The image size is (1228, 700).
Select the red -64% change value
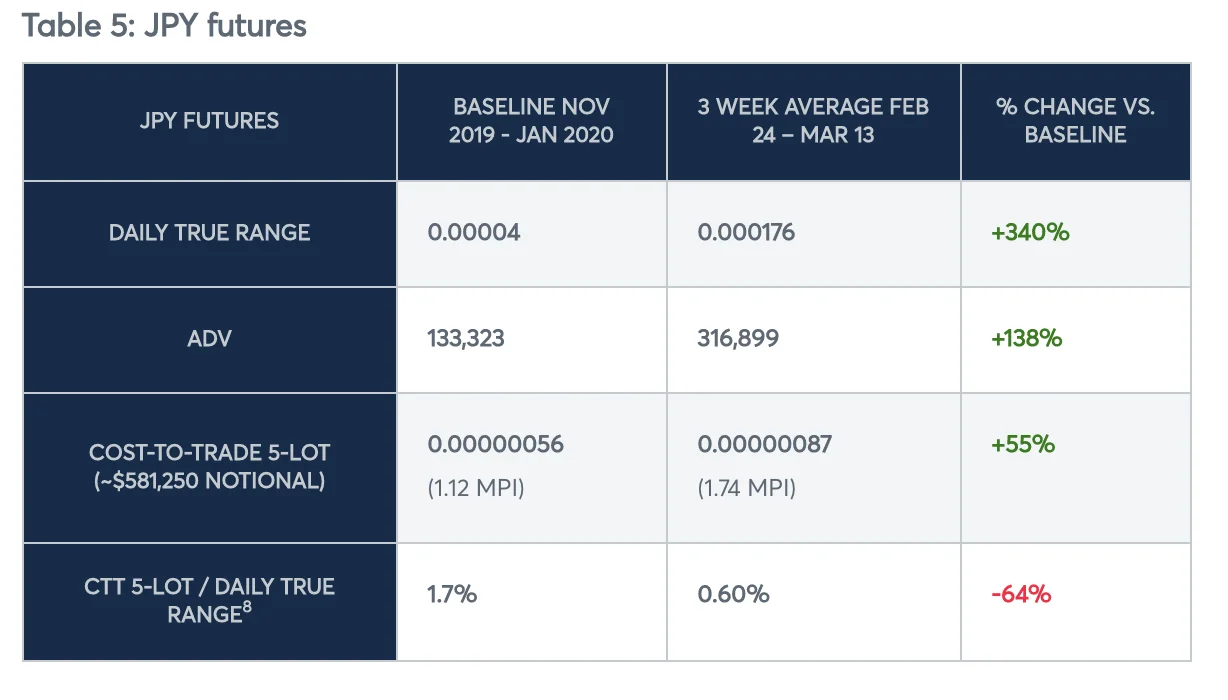coord(1021,594)
